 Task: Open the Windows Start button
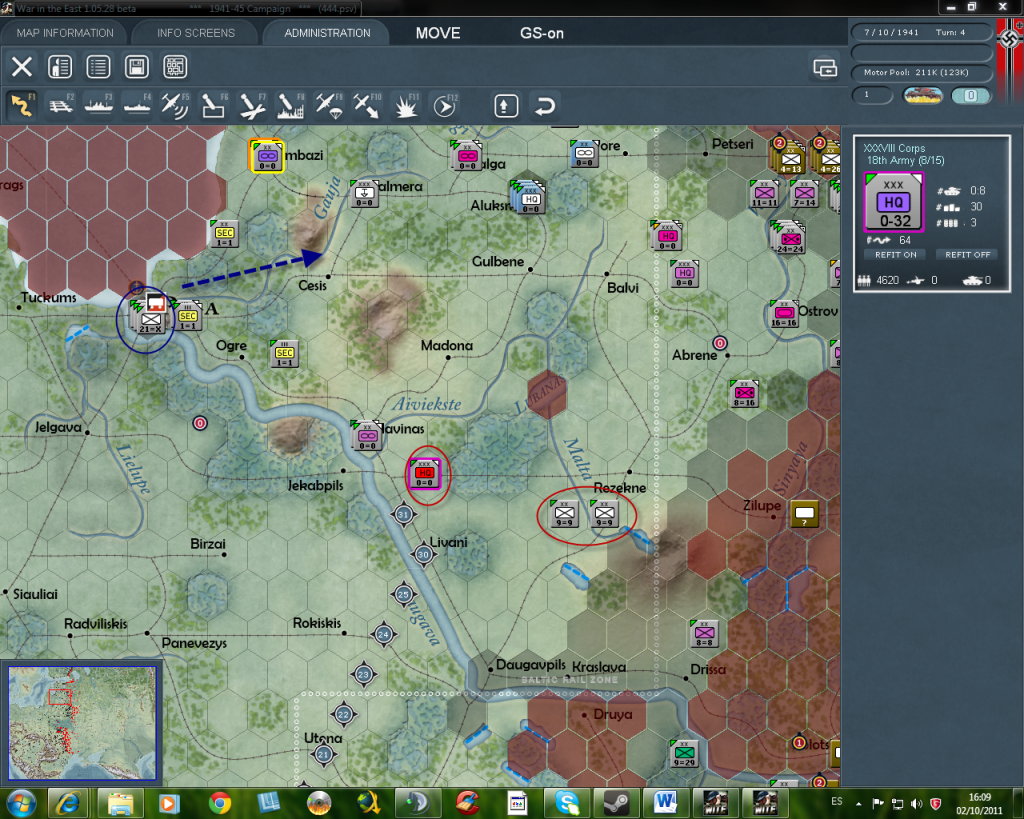point(20,803)
